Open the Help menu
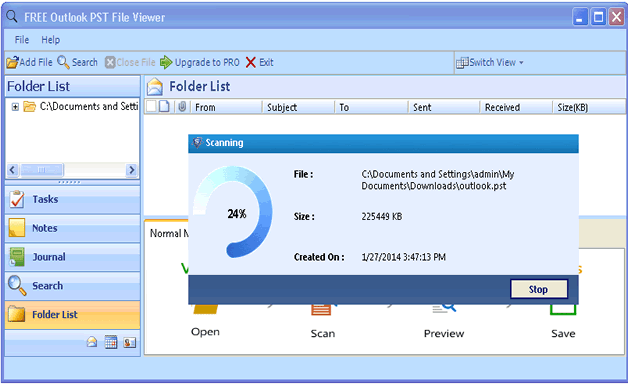 tap(50, 40)
